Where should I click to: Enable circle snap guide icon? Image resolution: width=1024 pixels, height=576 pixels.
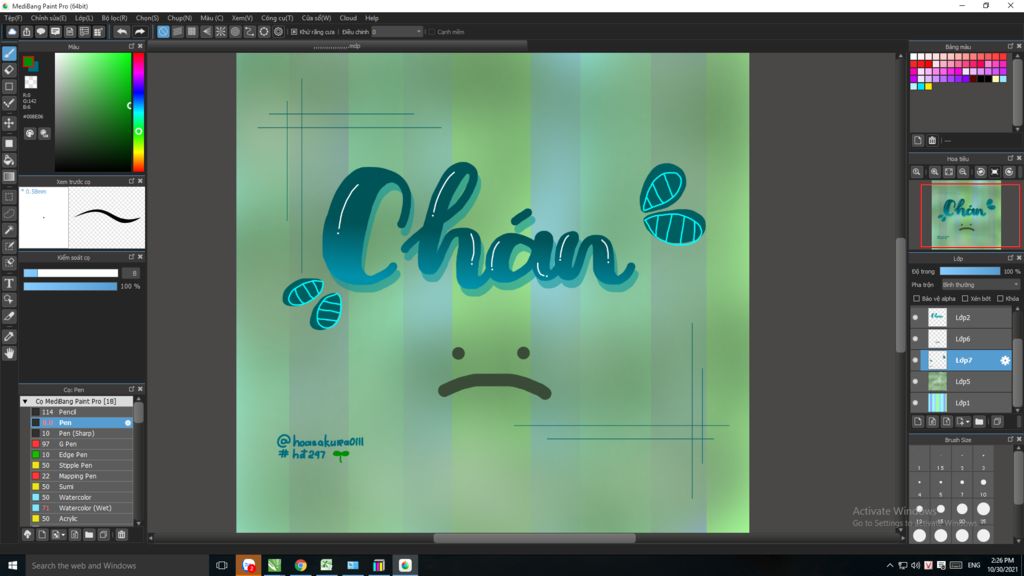coord(235,31)
